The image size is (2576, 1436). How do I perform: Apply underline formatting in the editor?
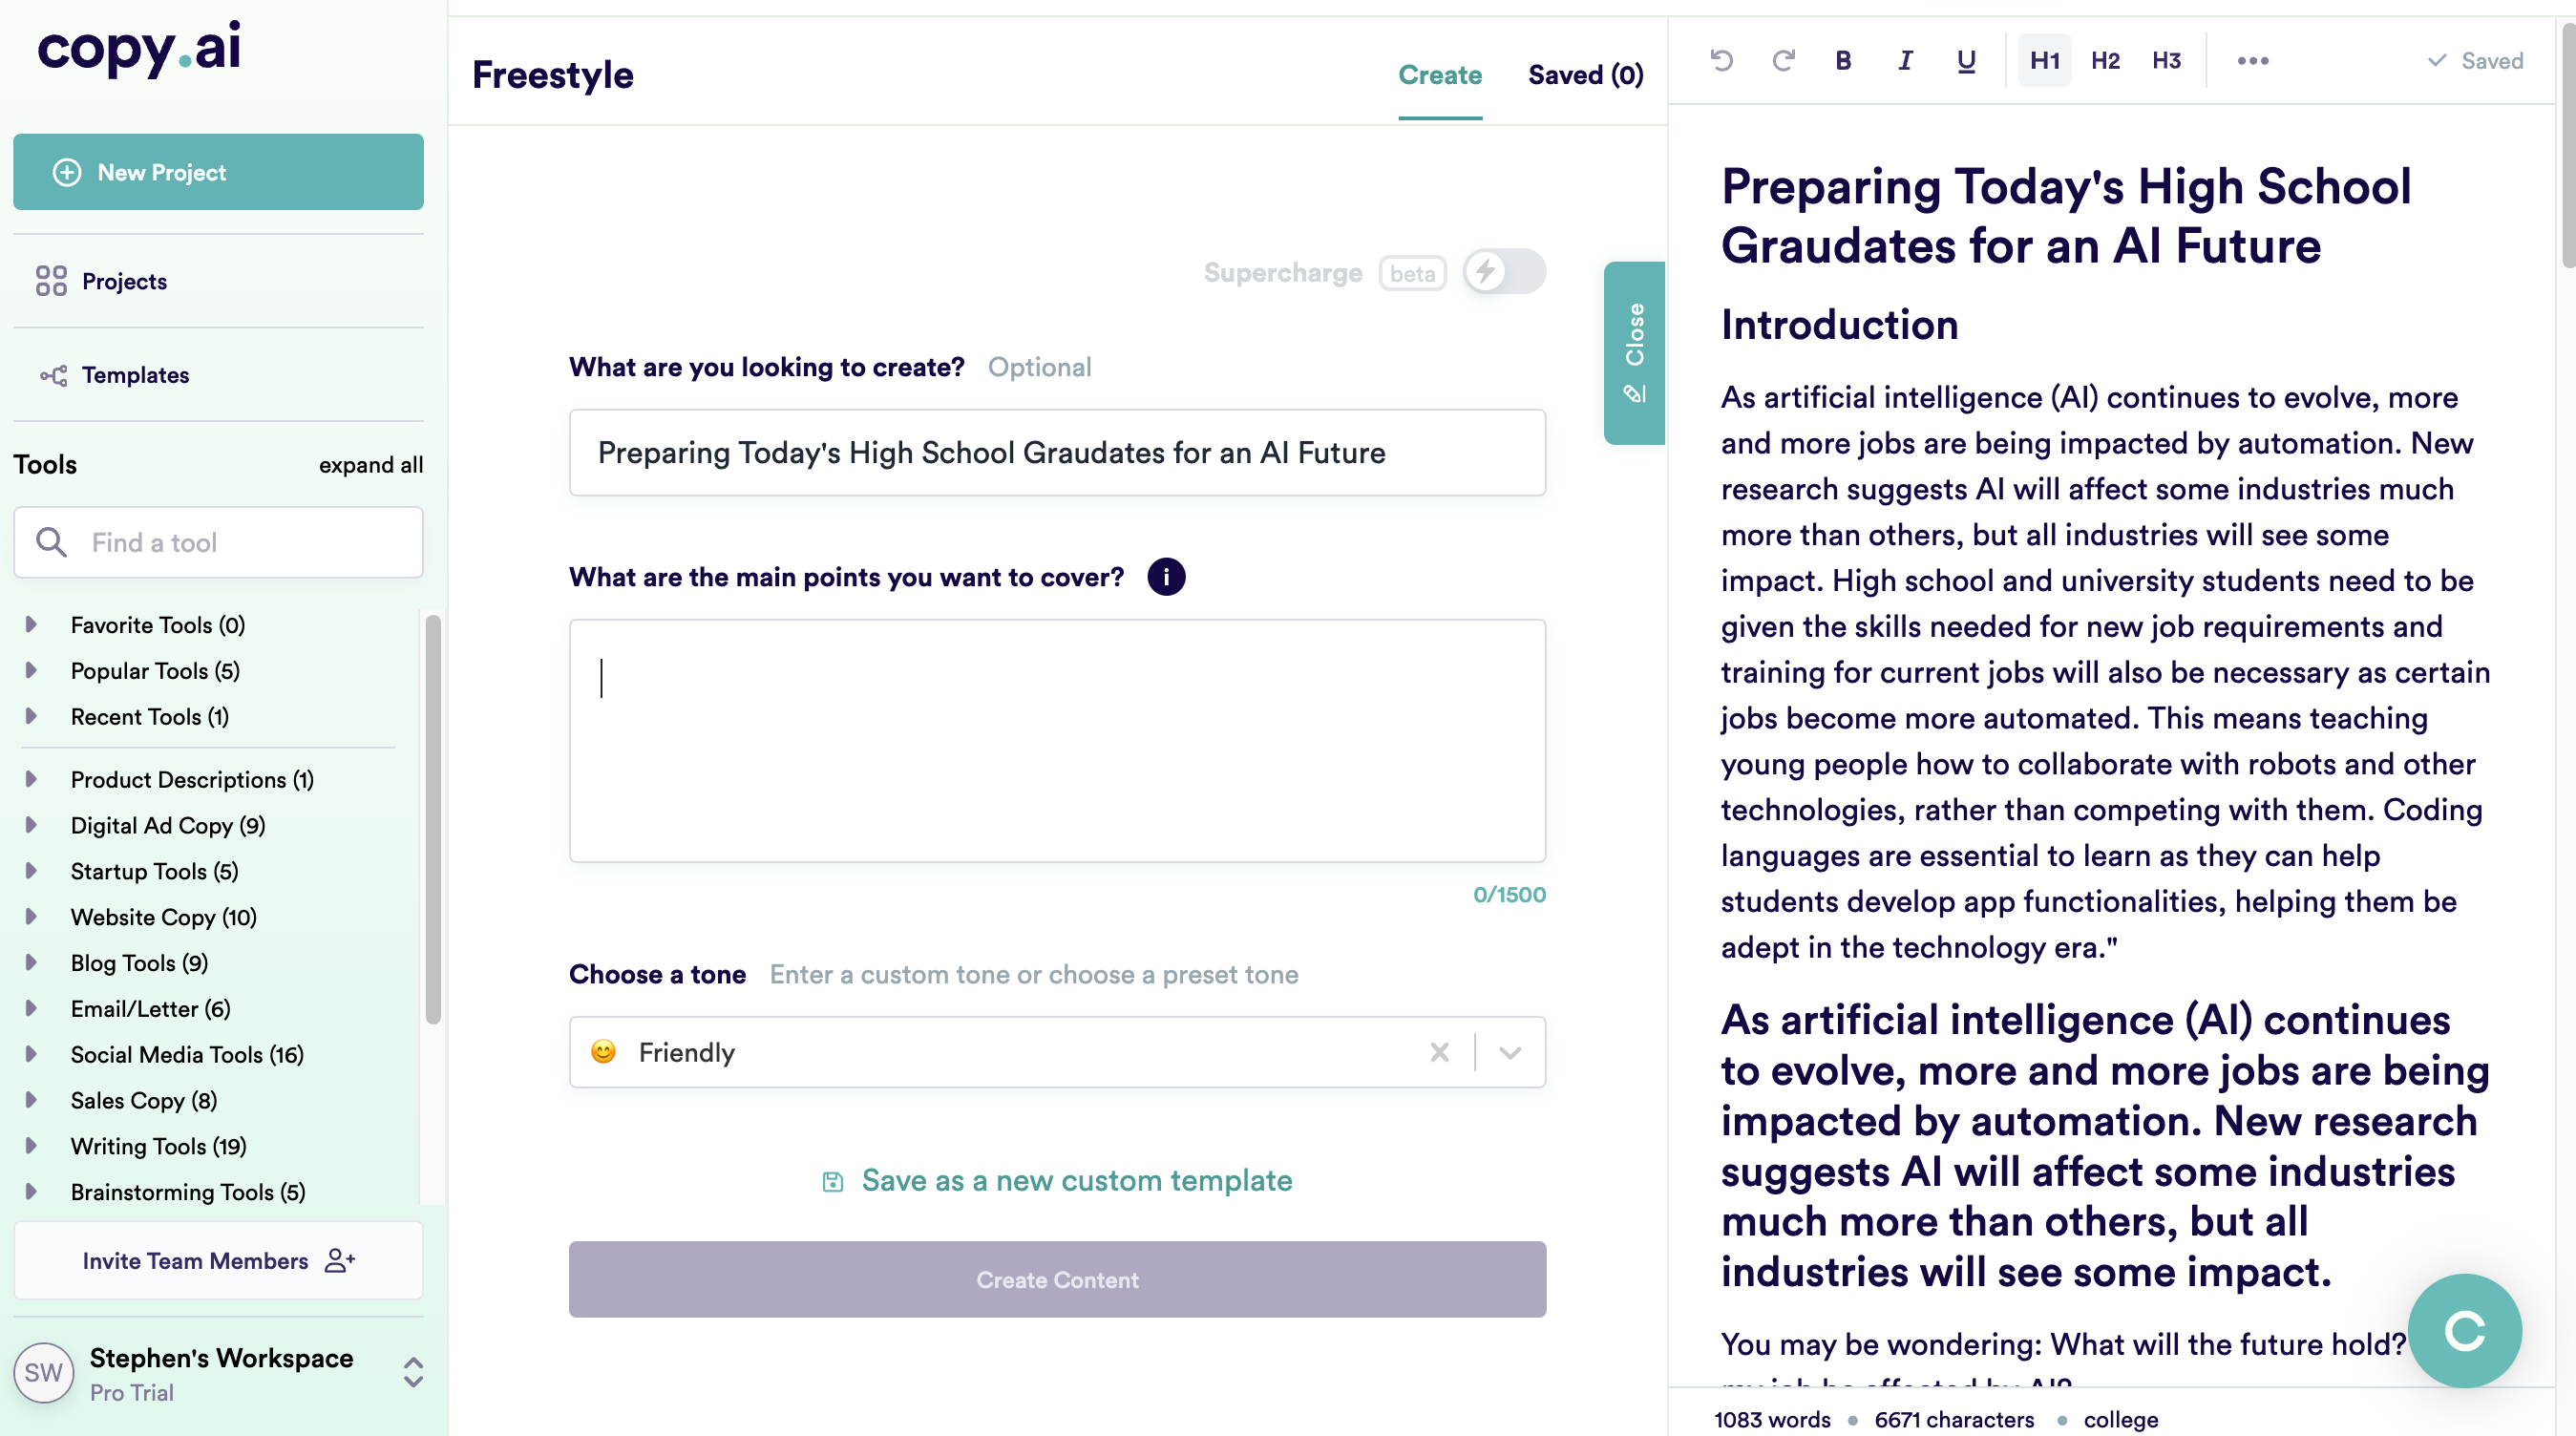(1966, 61)
